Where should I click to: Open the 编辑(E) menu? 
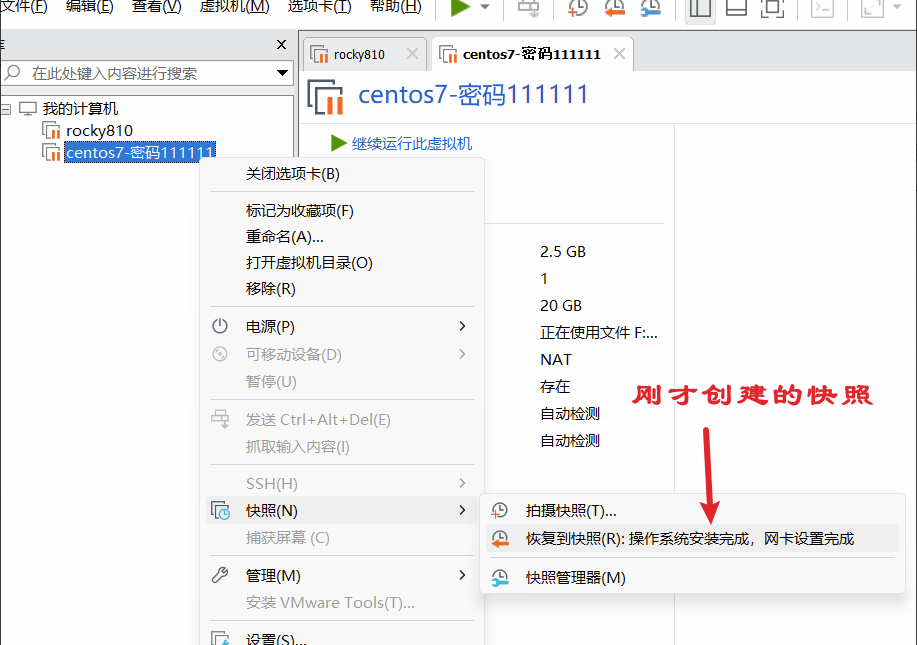(89, 6)
